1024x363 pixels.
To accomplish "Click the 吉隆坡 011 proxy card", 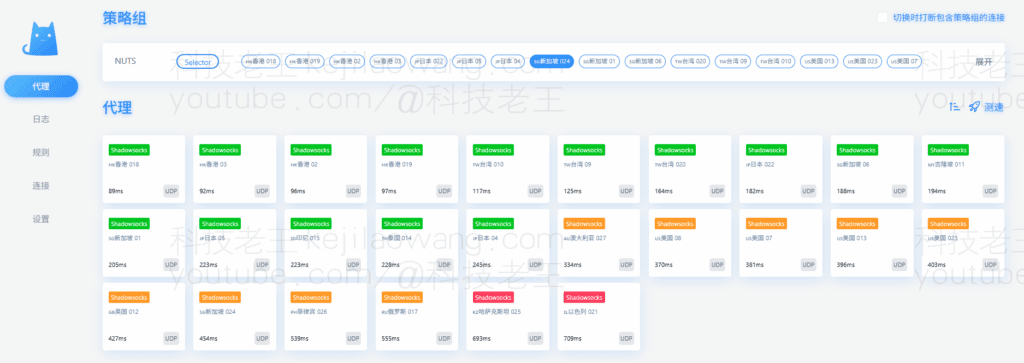I will pos(963,169).
